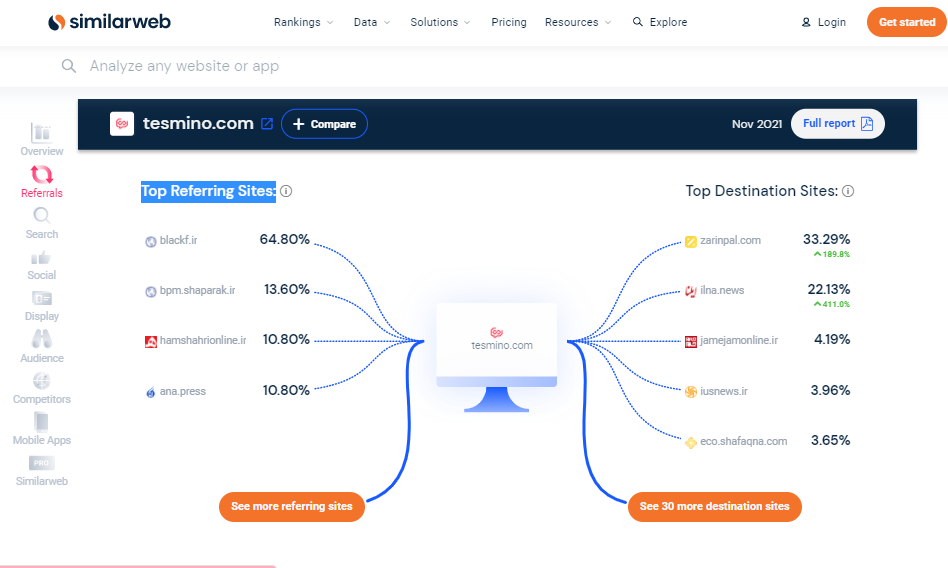This screenshot has width=948, height=568.
Task: Open the Overview sidebar section
Action: pos(42,140)
